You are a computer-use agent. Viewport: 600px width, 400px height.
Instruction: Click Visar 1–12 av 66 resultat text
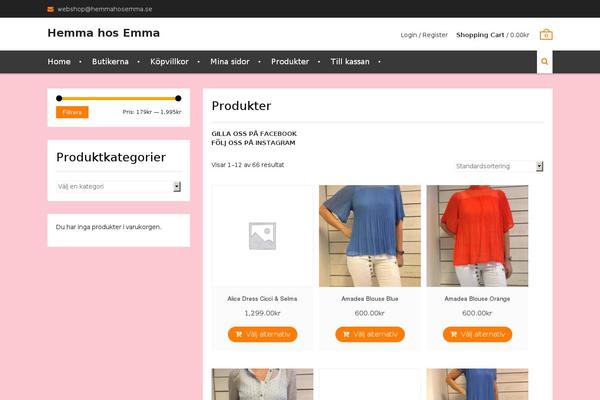point(248,165)
